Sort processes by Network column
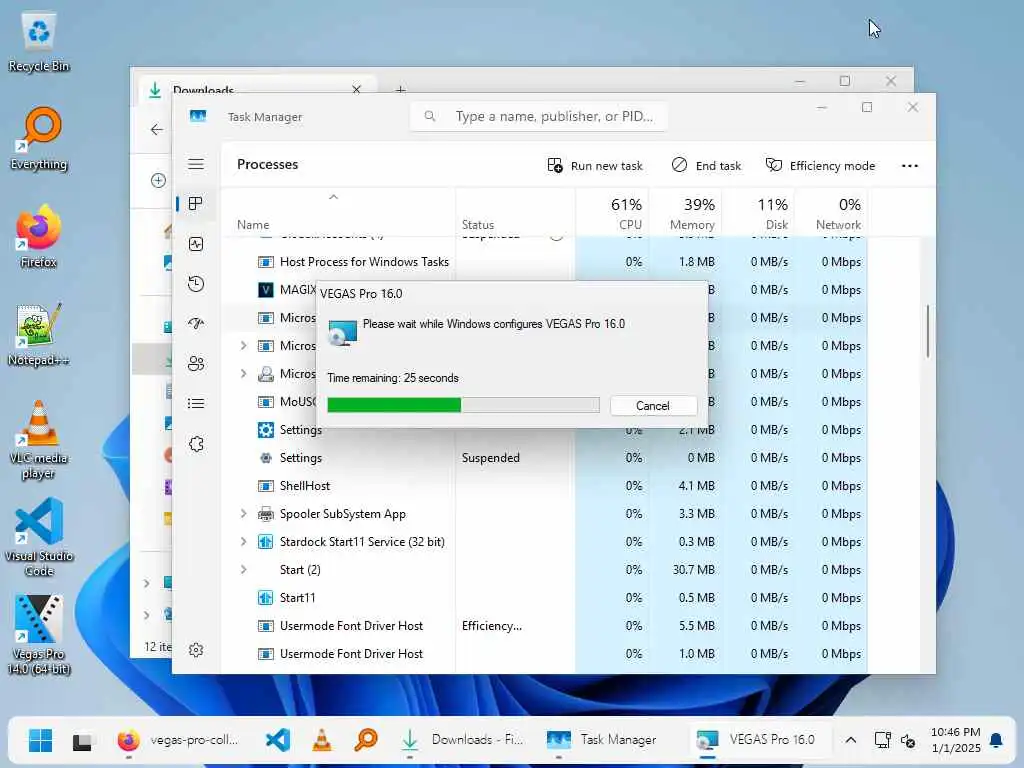This screenshot has width=1024, height=768. [x=838, y=214]
